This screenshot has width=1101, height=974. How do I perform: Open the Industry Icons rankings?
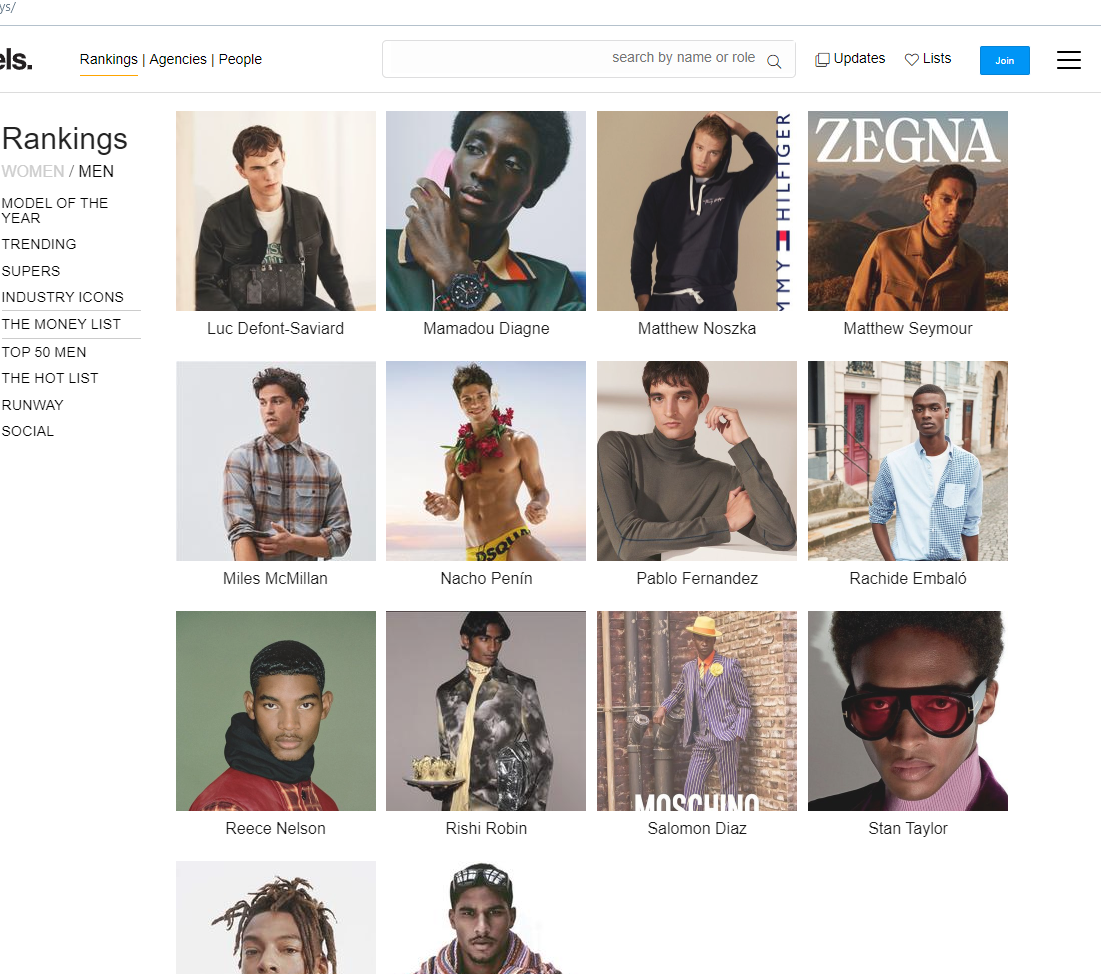pyautogui.click(x=62, y=297)
